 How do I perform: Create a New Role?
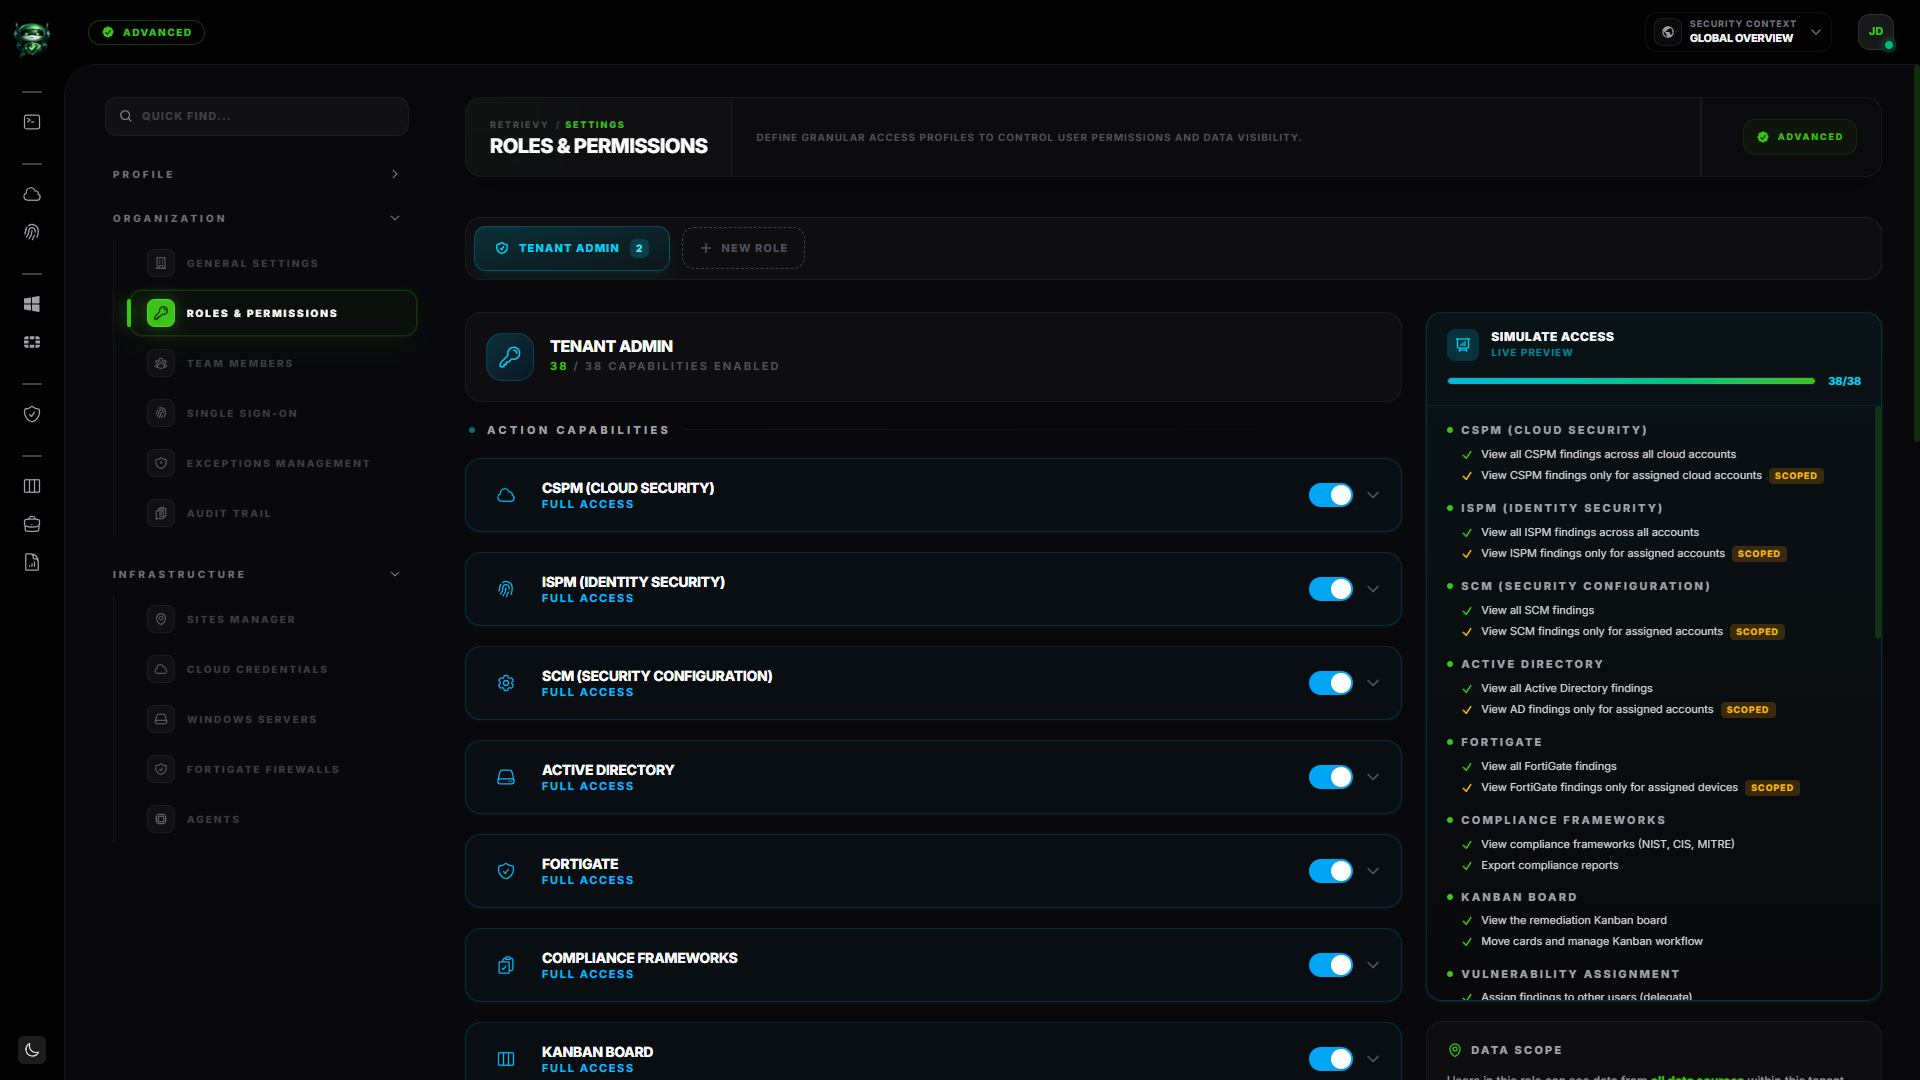(x=743, y=248)
